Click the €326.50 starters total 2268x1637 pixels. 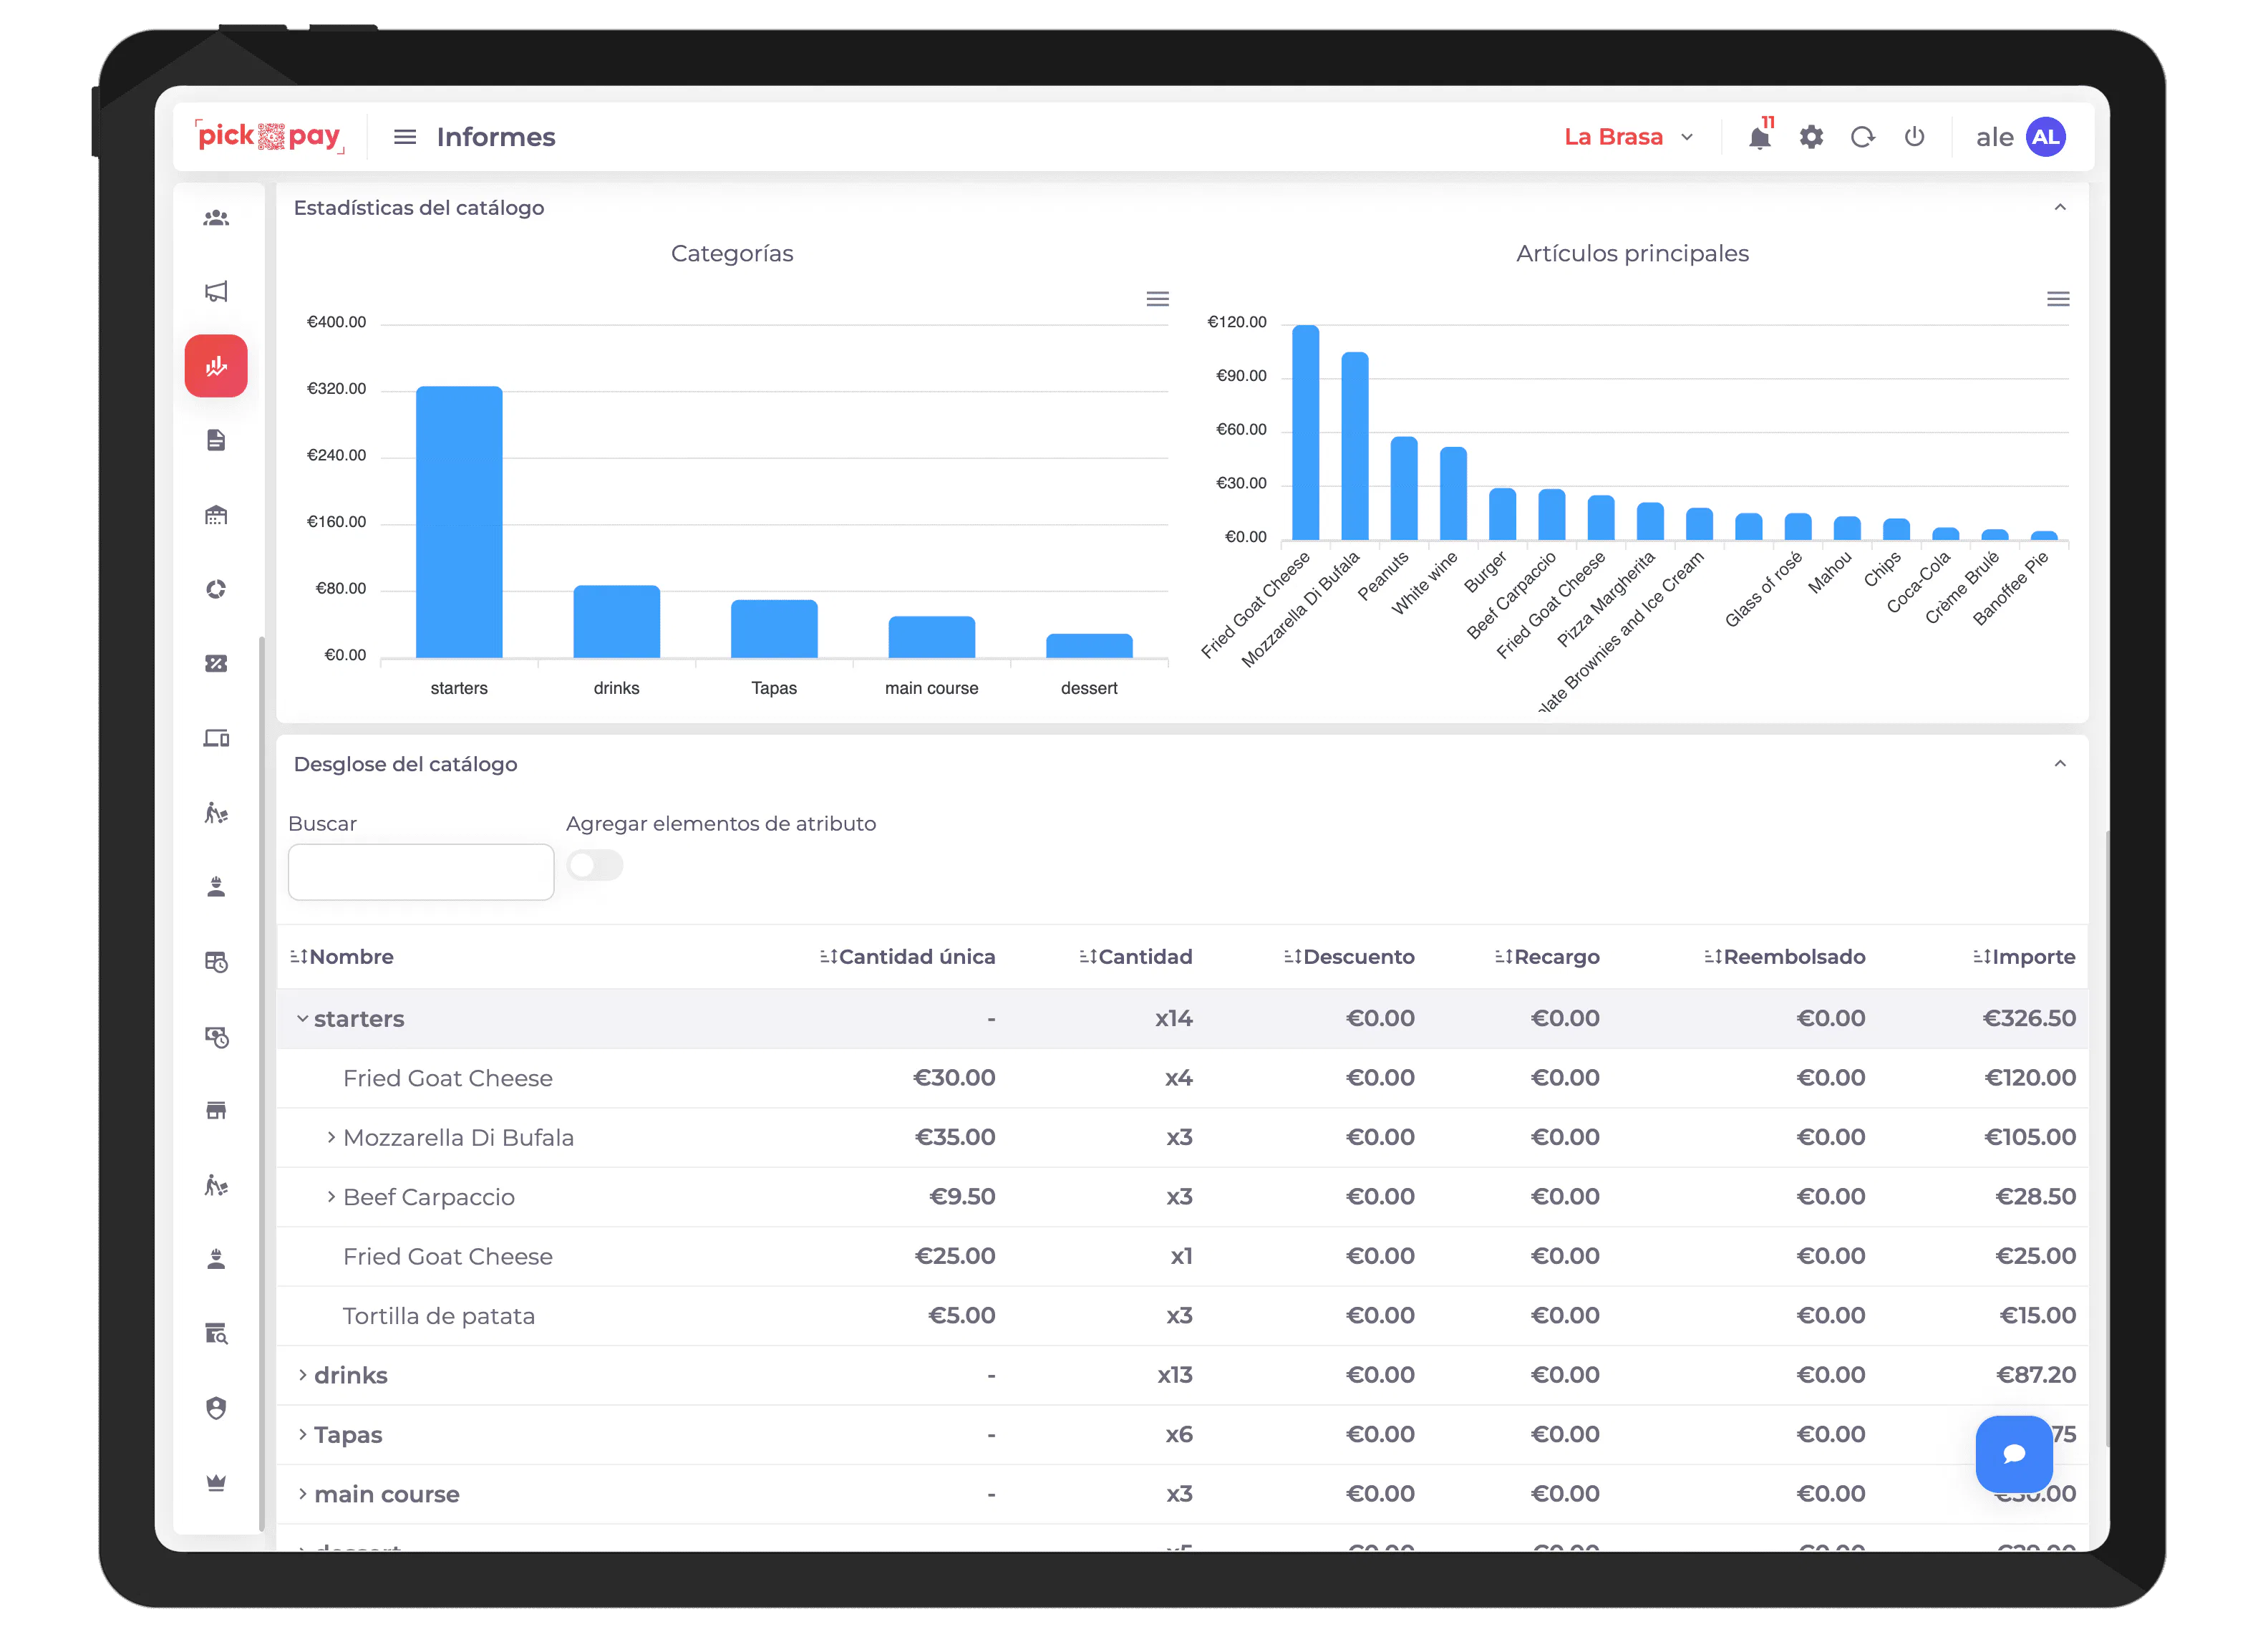[2029, 1019]
